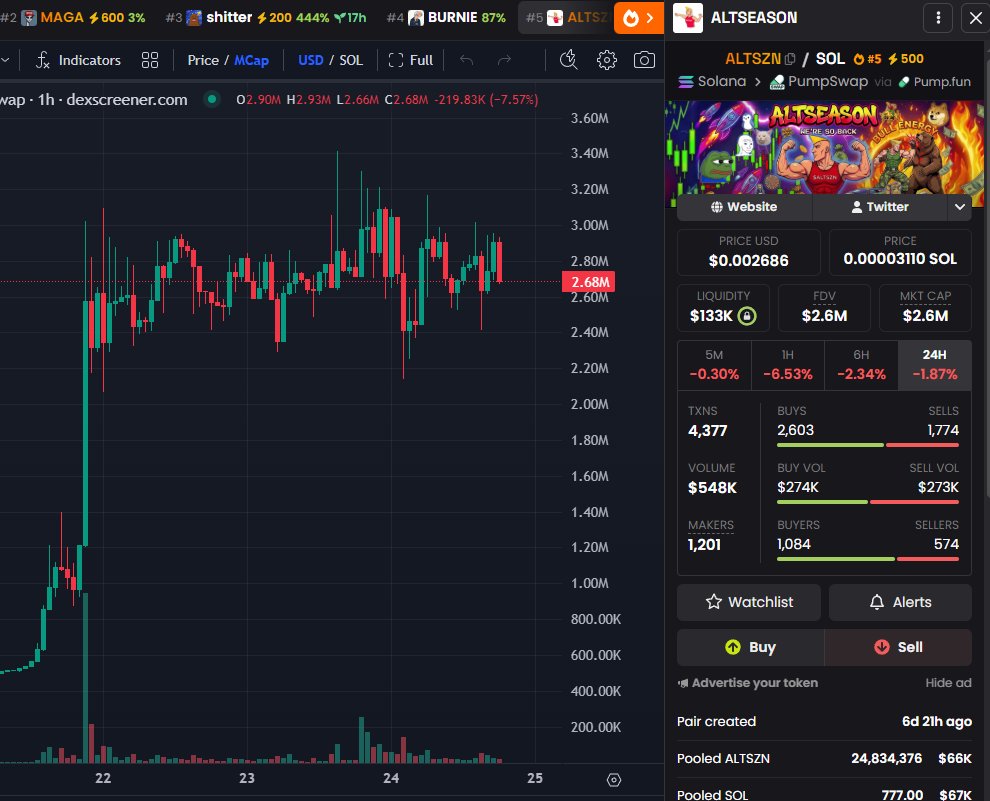Click the PRICE USD $0.002686 box
The height and width of the screenshot is (801, 990).
click(x=748, y=252)
